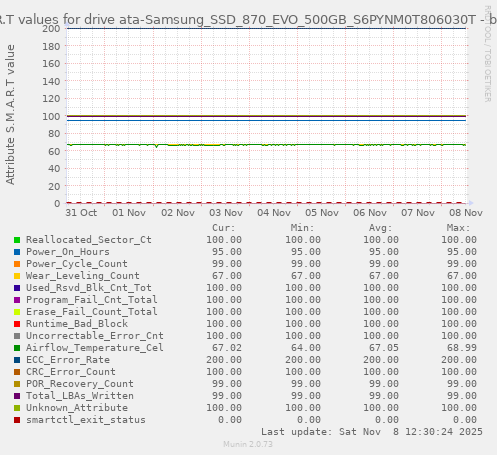The image size is (497, 455).
Task: Click the Power_On_Hours blue legend swatch
Action: [17, 252]
